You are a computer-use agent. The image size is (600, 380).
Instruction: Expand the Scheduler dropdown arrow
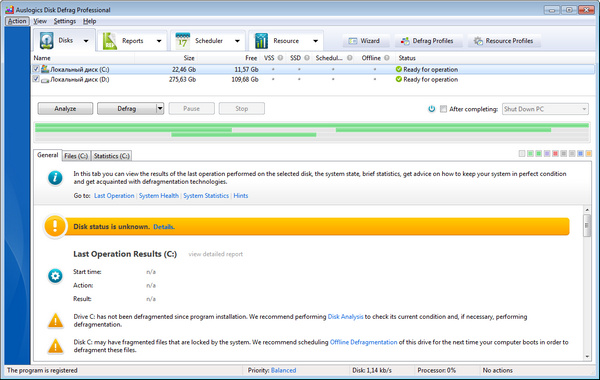click(237, 41)
